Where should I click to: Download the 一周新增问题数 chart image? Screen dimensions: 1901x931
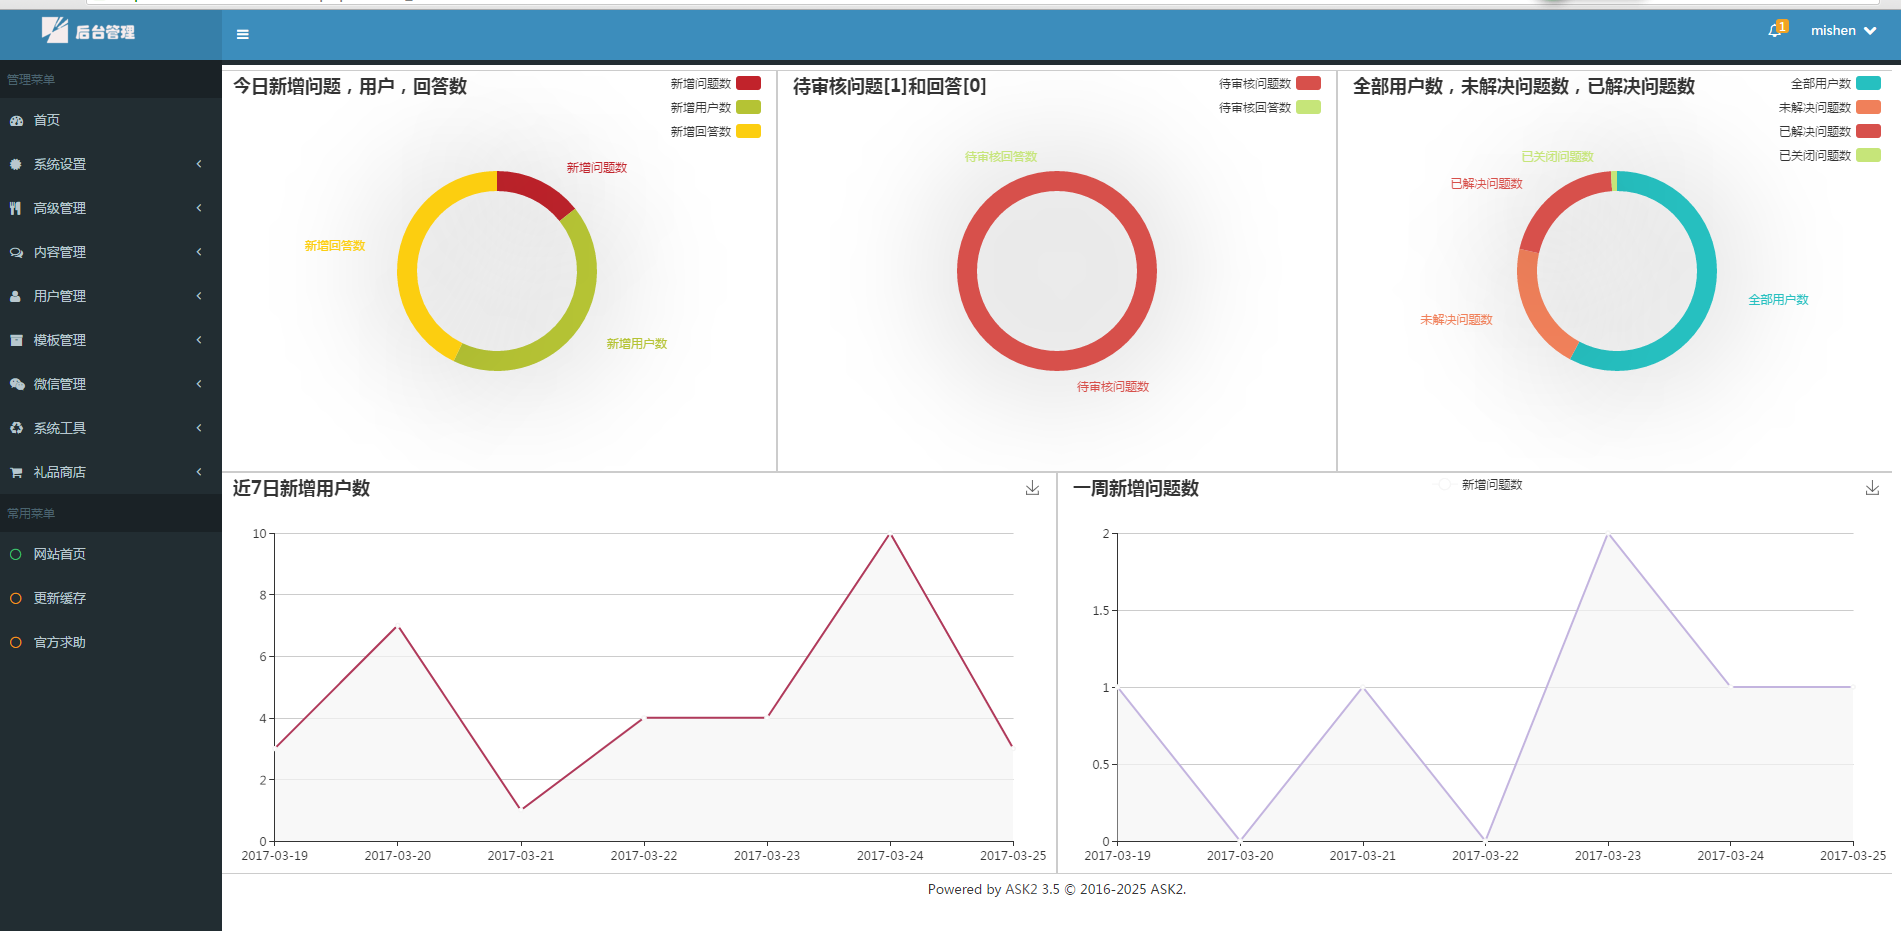[1872, 488]
